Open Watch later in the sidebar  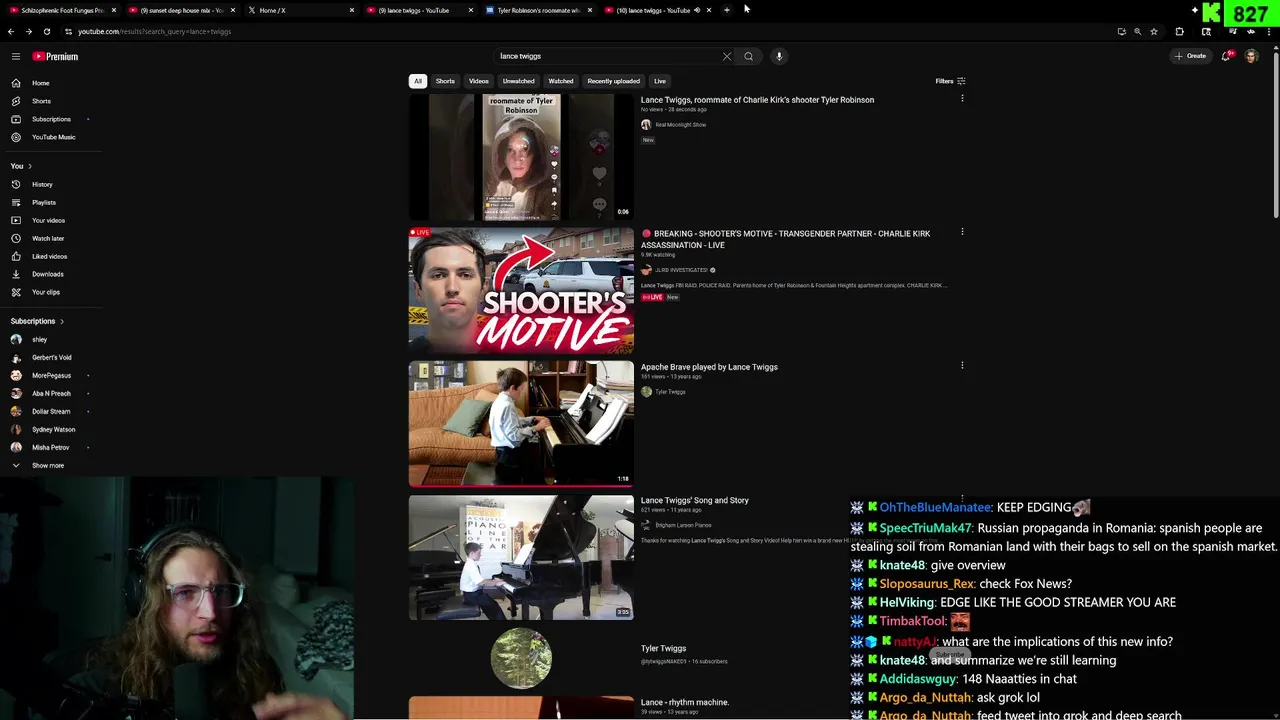[x=50, y=238]
